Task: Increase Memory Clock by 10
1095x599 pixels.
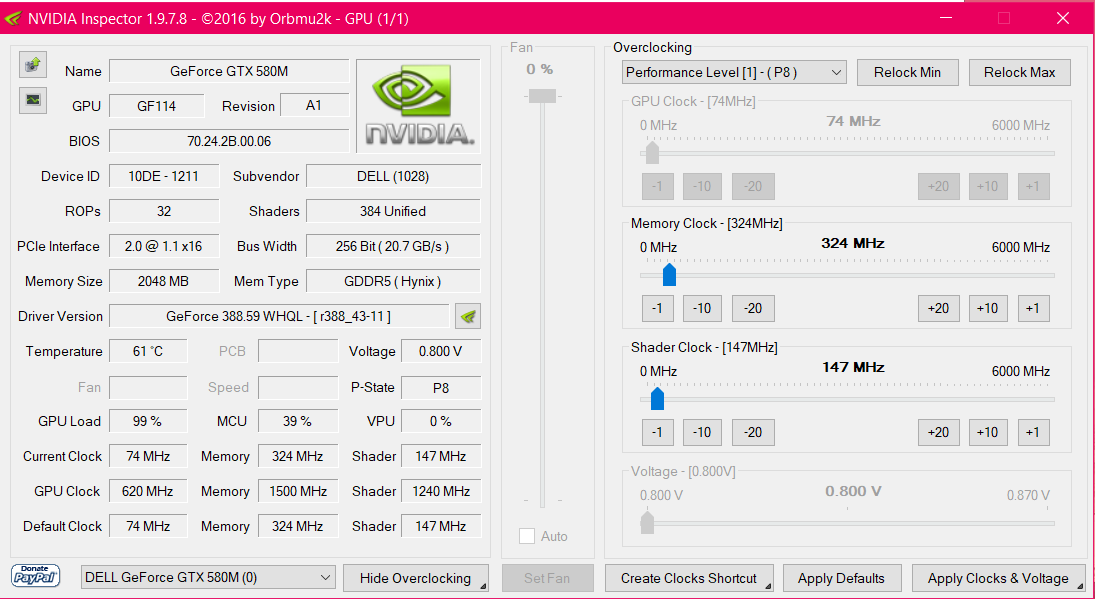Action: [987, 308]
